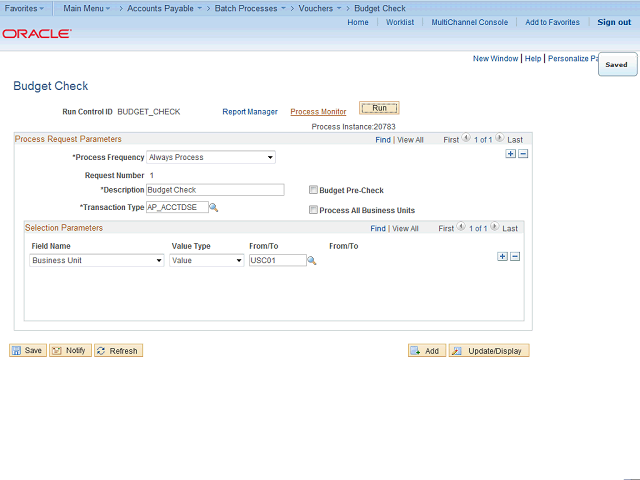Open Accounts Payable breadcrumb menu

tap(164, 8)
